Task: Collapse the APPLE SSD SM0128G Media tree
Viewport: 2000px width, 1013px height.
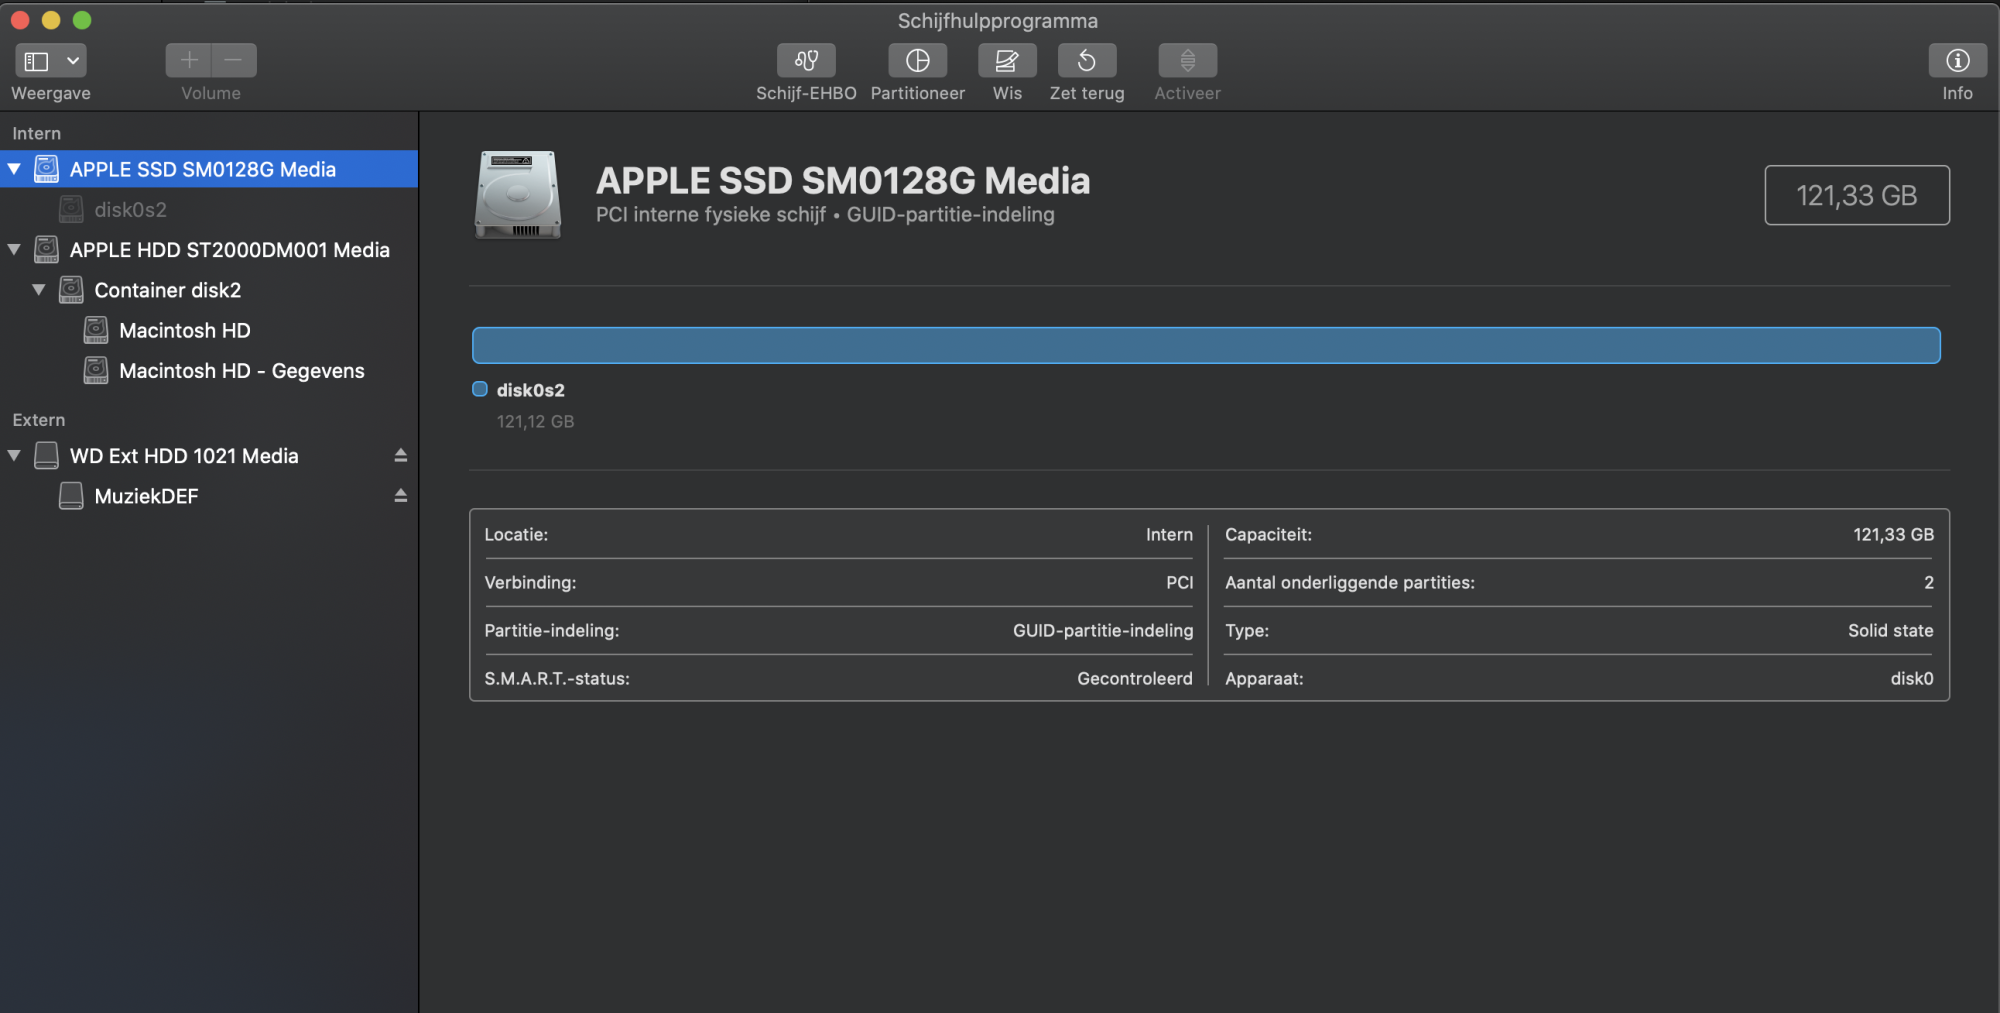Action: click(15, 170)
